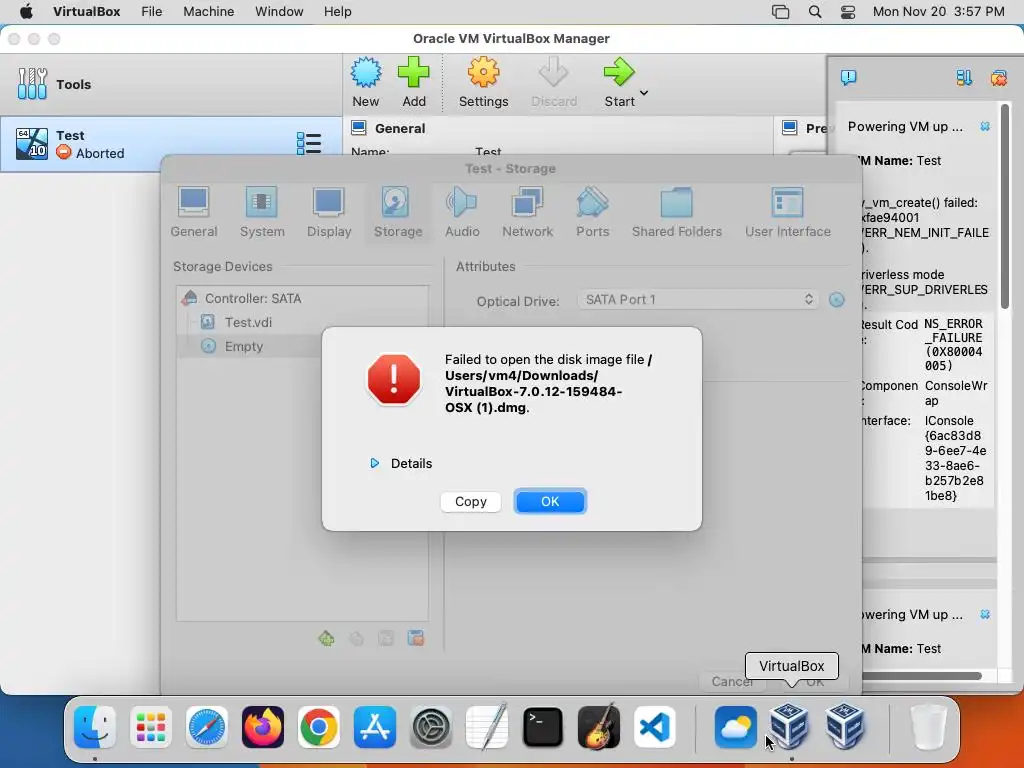Screen dimensions: 1024x768
Task: Open Launchpad from the Dock
Action: [151, 727]
